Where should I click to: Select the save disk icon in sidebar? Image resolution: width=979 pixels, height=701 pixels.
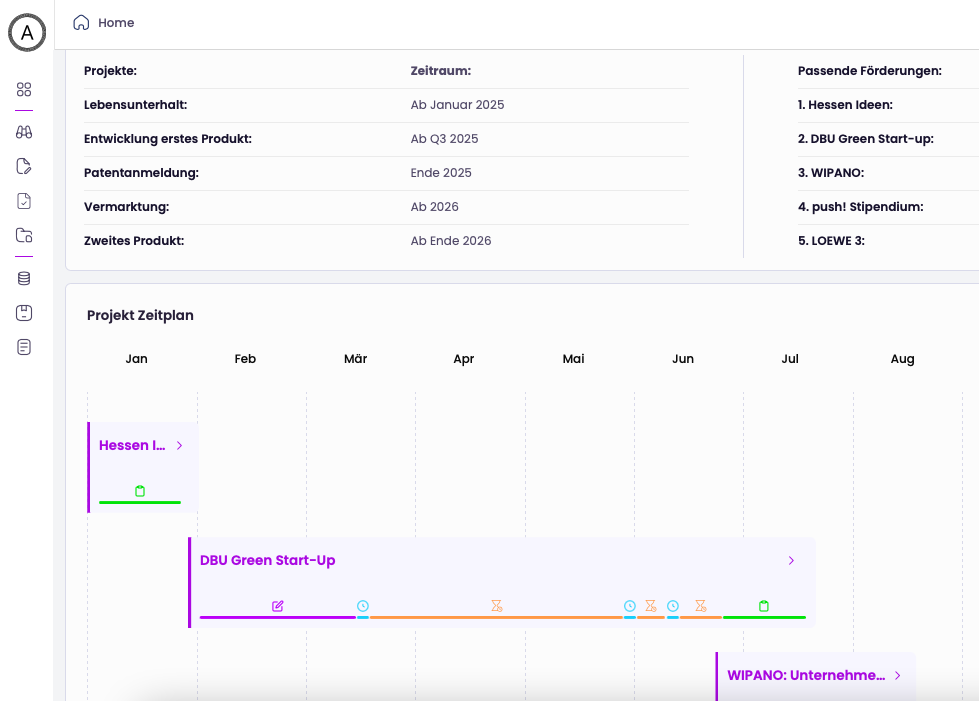25,313
